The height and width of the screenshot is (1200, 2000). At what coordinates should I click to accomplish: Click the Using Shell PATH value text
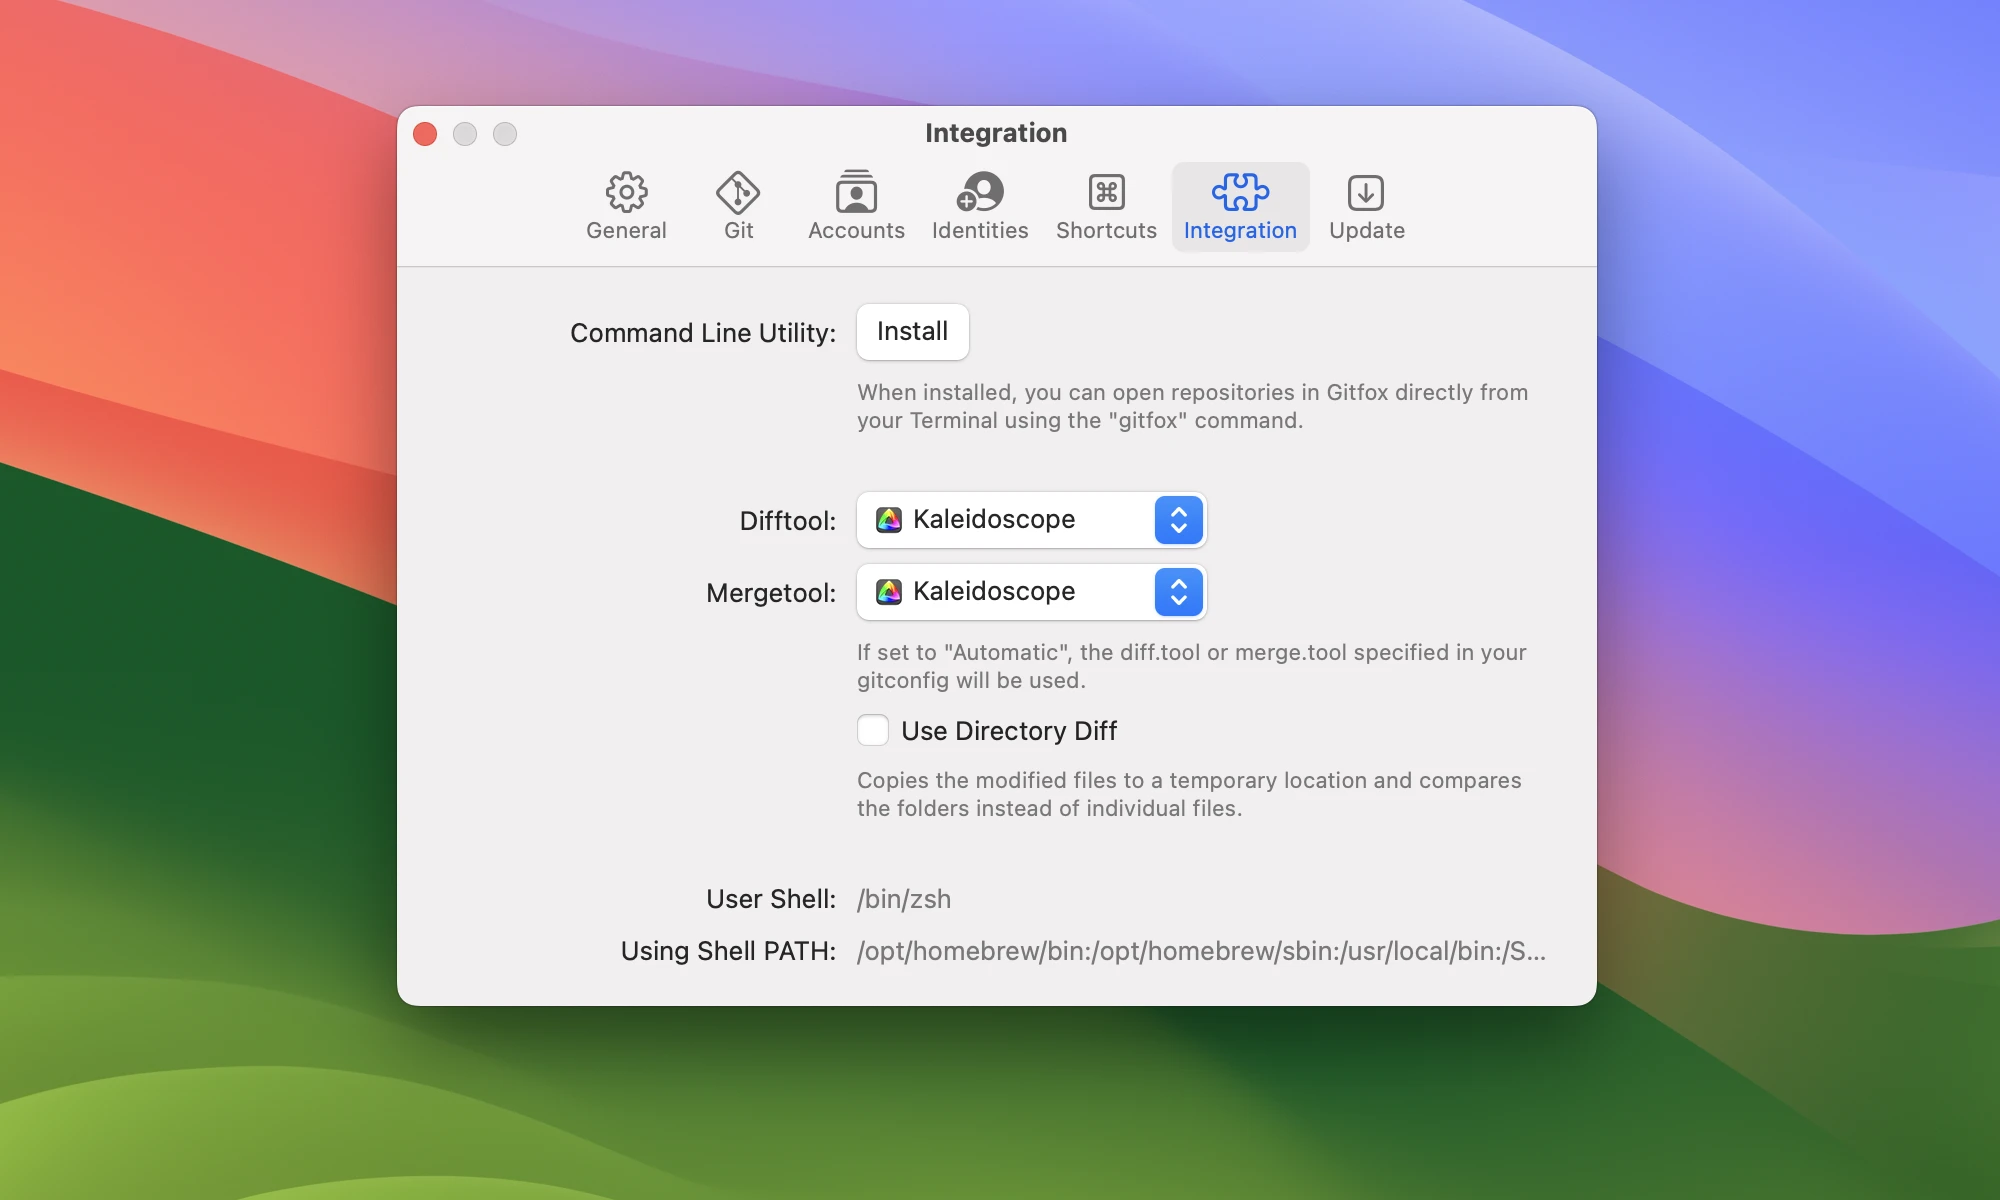(1200, 951)
